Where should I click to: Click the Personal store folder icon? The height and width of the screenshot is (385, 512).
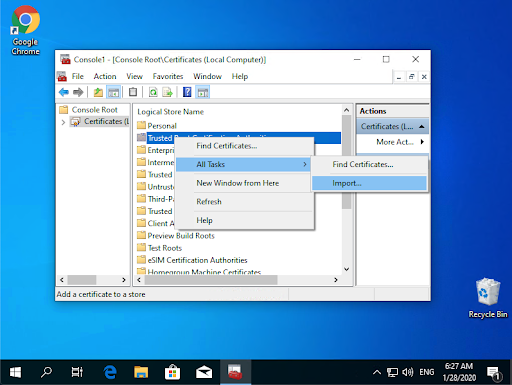tap(142, 125)
